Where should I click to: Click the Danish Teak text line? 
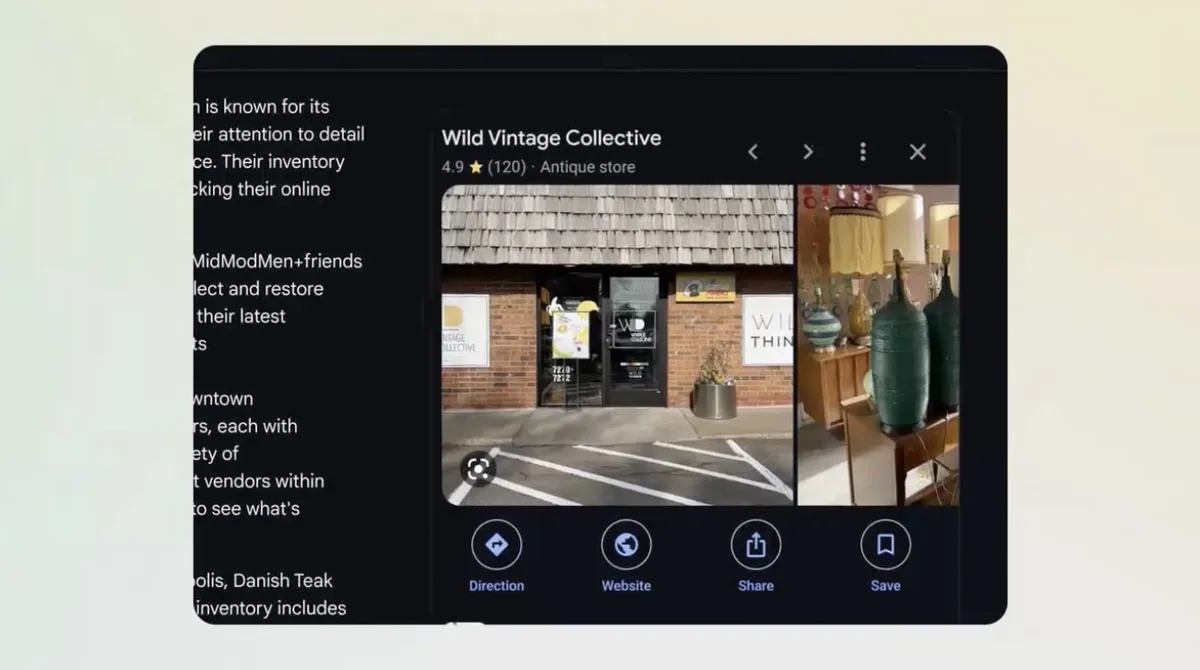coord(264,580)
